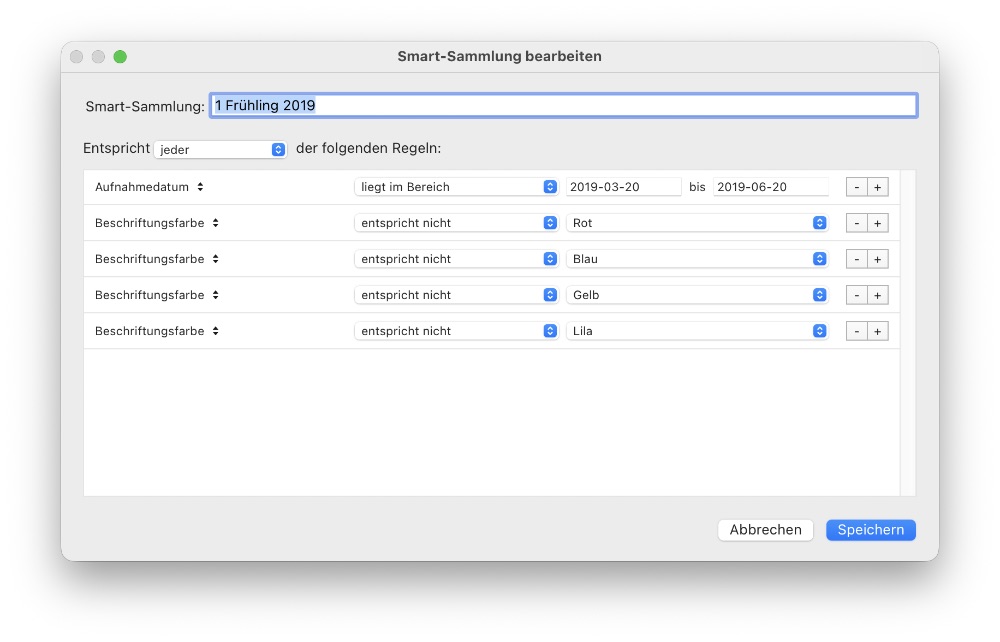
Task: Add a rule after the Blau row
Action: [x=877, y=259]
